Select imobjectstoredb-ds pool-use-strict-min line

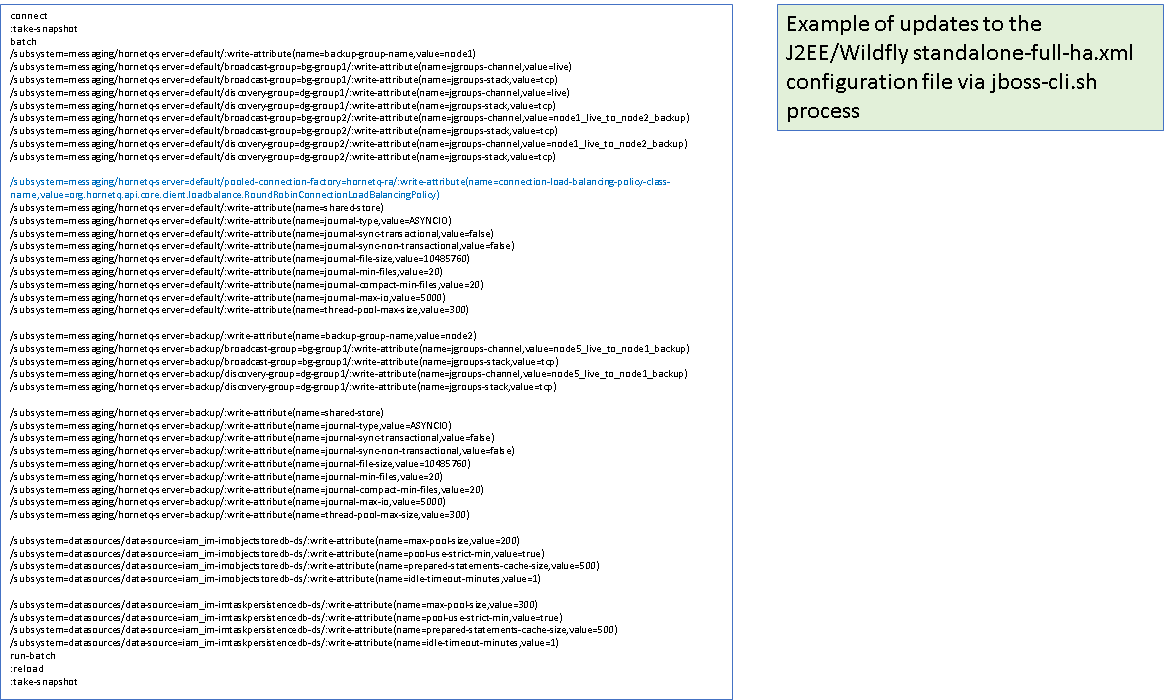tap(277, 554)
